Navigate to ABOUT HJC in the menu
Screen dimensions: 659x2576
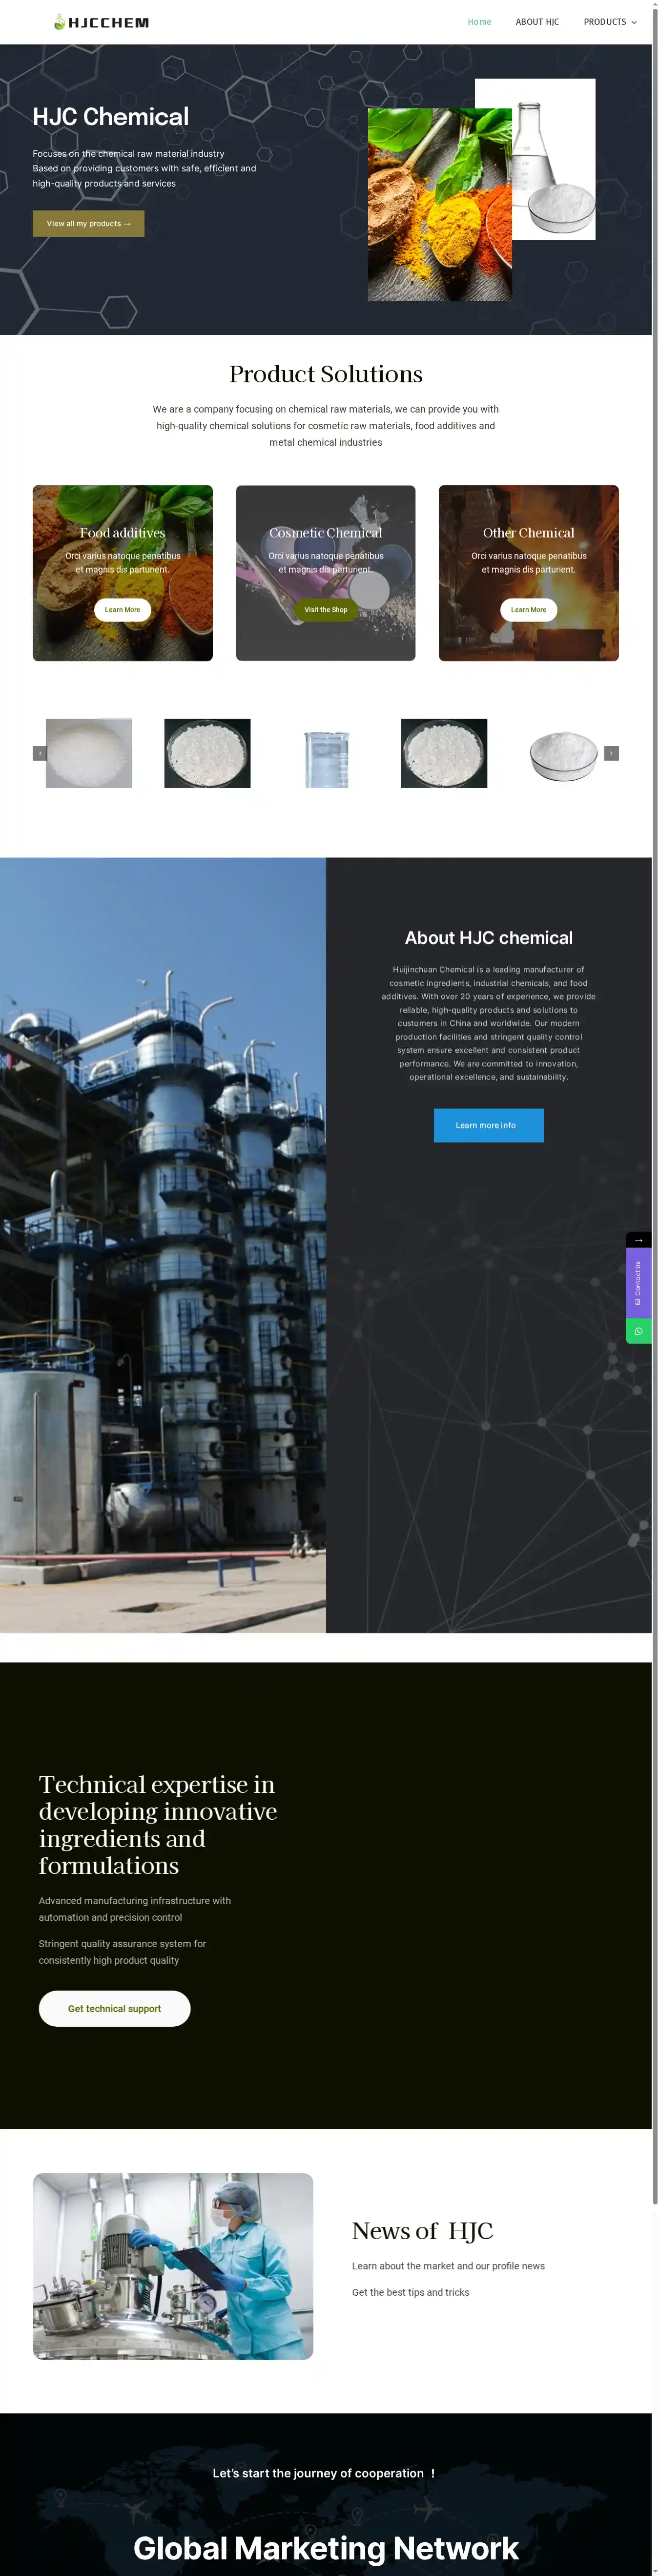(x=537, y=22)
